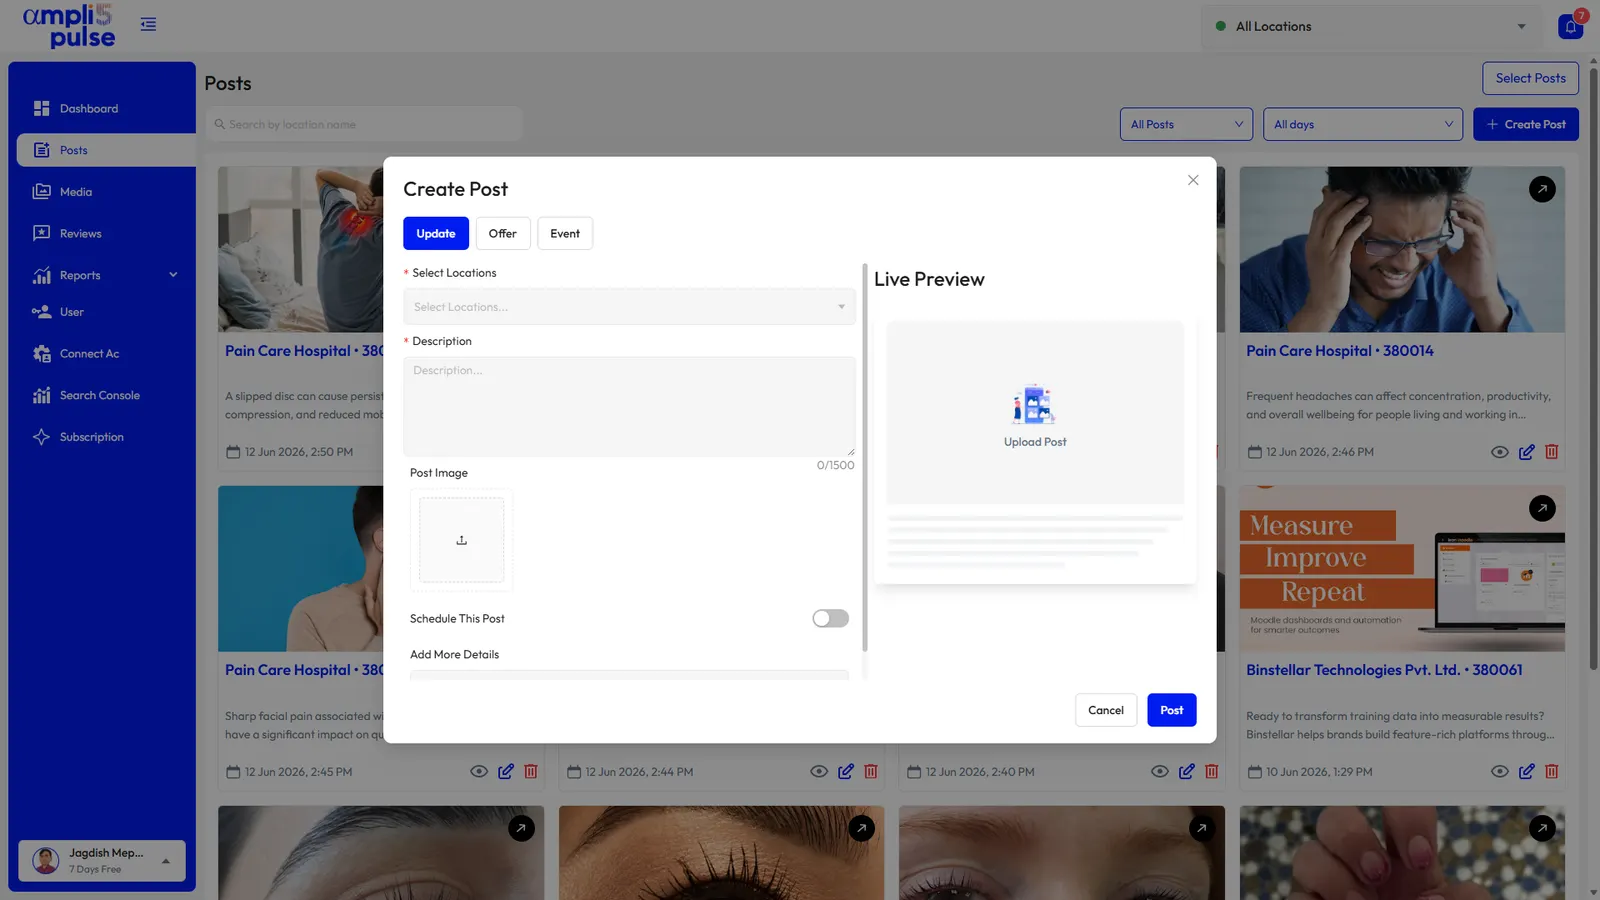1600x900 pixels.
Task: Open the Binstellar post via its arrow icon
Action: (1542, 509)
